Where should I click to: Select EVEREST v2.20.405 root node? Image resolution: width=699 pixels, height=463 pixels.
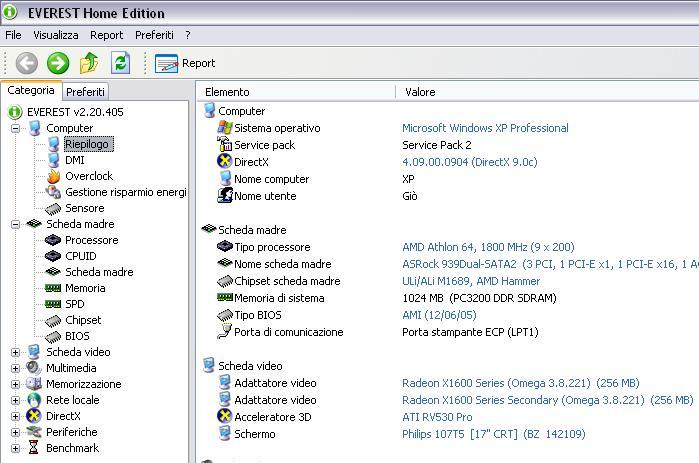coord(75,112)
